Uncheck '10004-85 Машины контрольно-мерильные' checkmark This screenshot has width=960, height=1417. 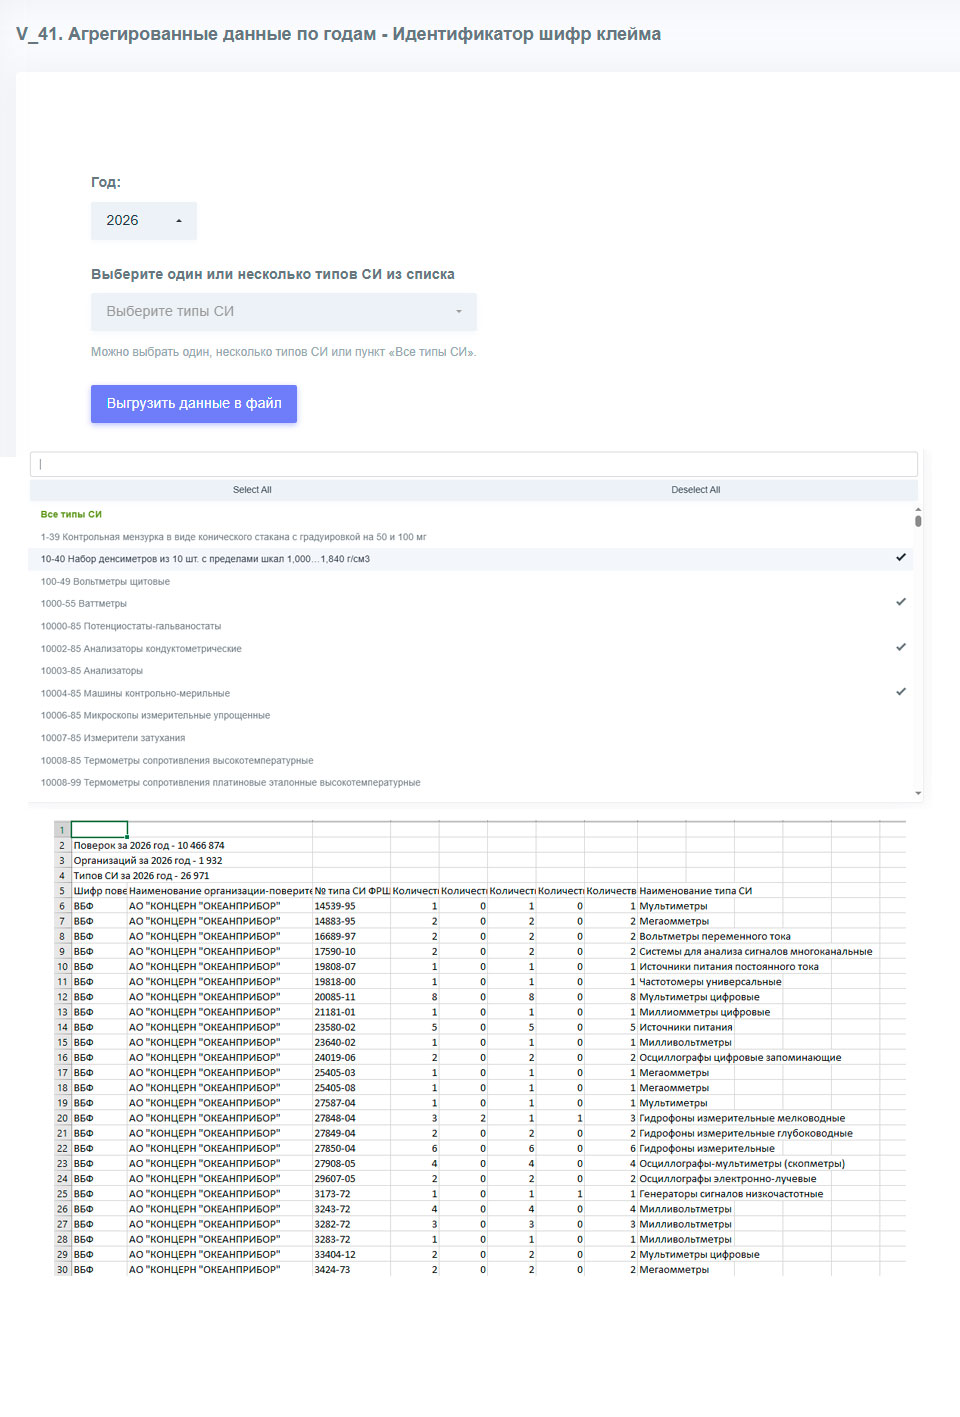(x=900, y=692)
